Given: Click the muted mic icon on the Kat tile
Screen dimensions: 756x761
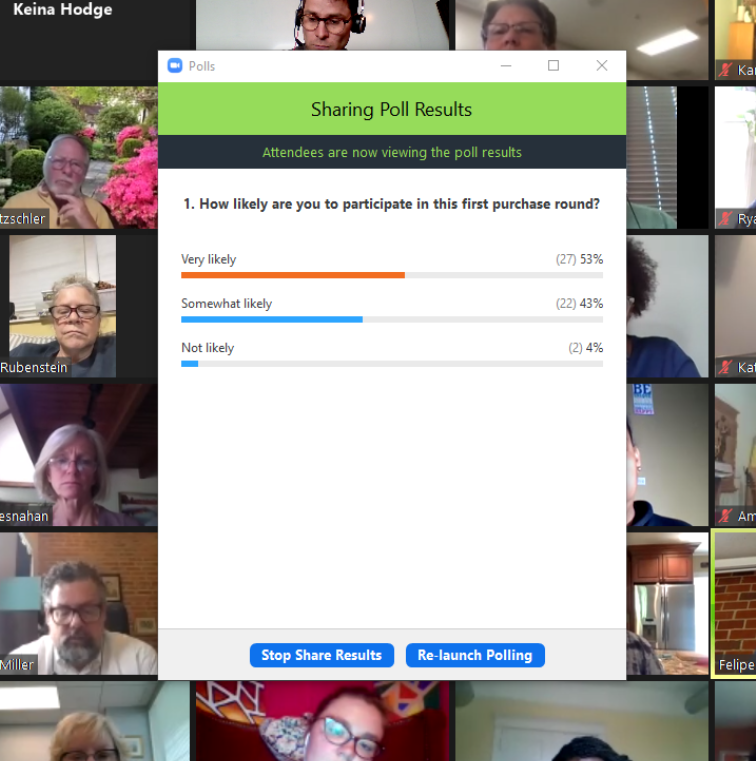Looking at the screenshot, I should pyautogui.click(x=725, y=367).
